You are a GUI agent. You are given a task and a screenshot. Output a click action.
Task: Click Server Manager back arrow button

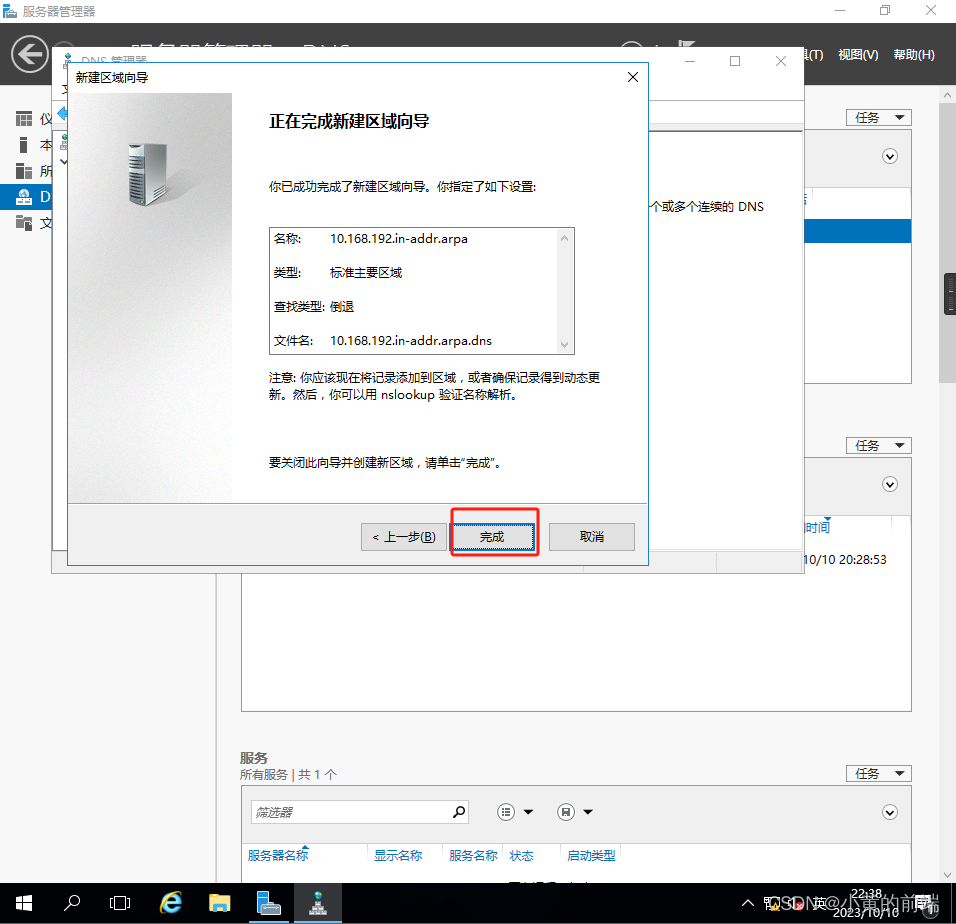coord(29,54)
